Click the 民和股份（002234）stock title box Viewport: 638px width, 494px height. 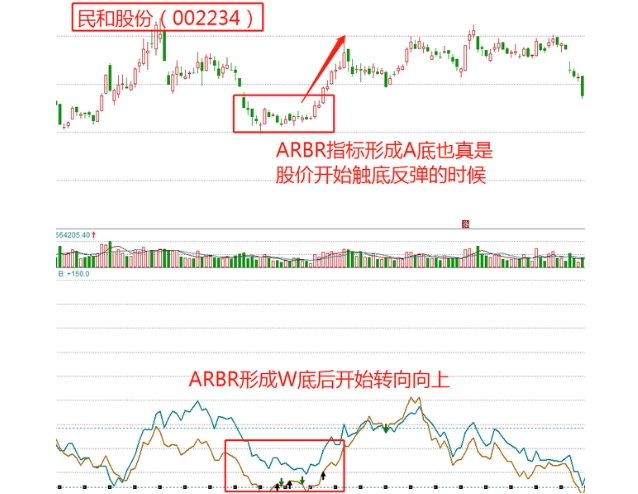pyautogui.click(x=168, y=17)
